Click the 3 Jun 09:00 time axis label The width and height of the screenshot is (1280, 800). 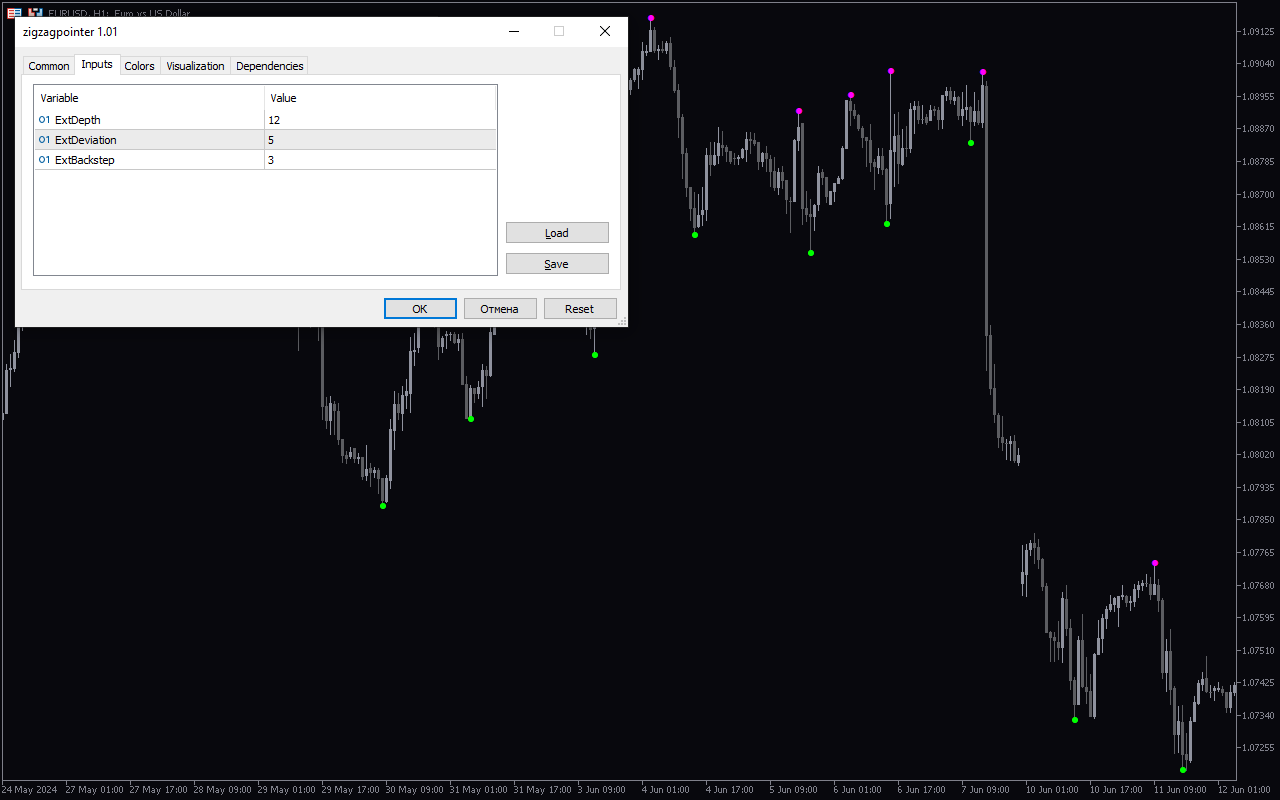click(602, 789)
